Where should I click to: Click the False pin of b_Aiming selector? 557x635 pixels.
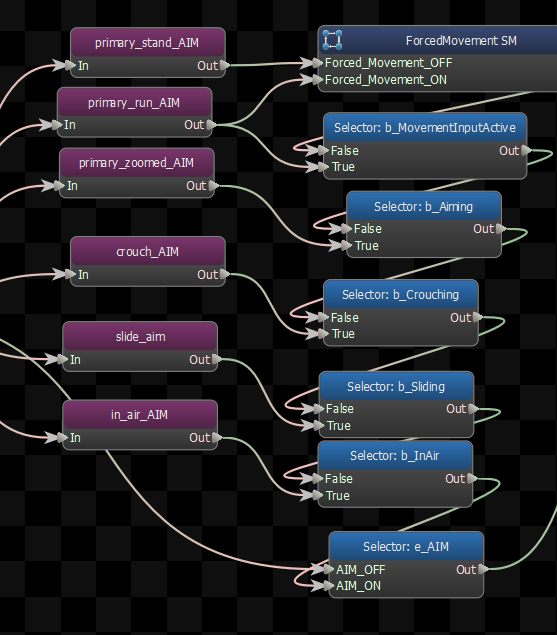click(347, 229)
